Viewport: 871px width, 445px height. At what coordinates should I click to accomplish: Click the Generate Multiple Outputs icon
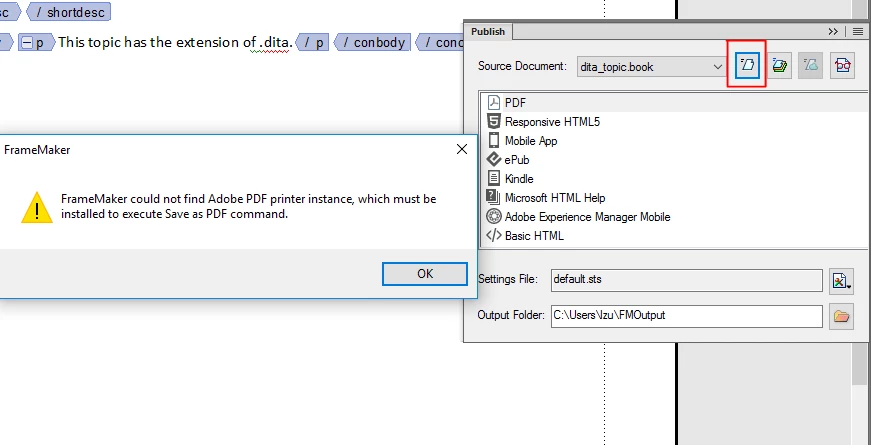pyautogui.click(x=779, y=66)
